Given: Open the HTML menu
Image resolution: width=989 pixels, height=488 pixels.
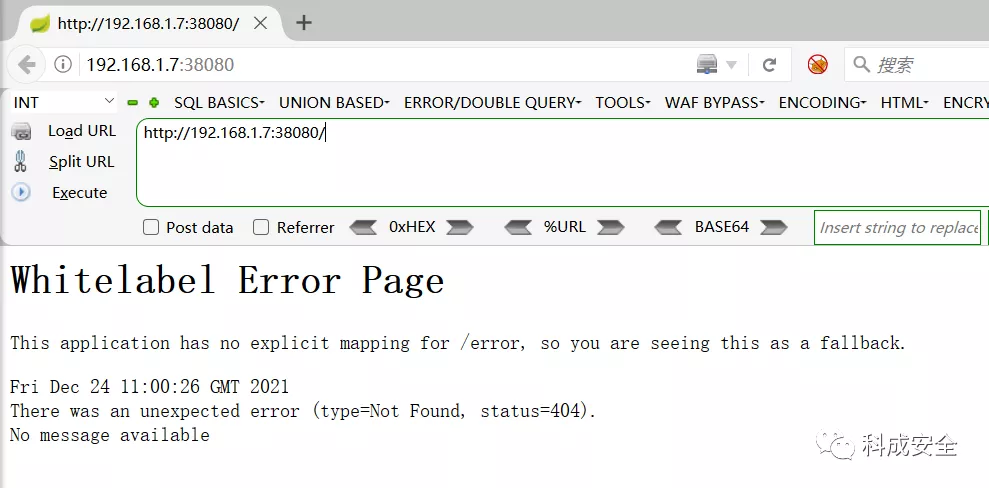Looking at the screenshot, I should tap(904, 103).
